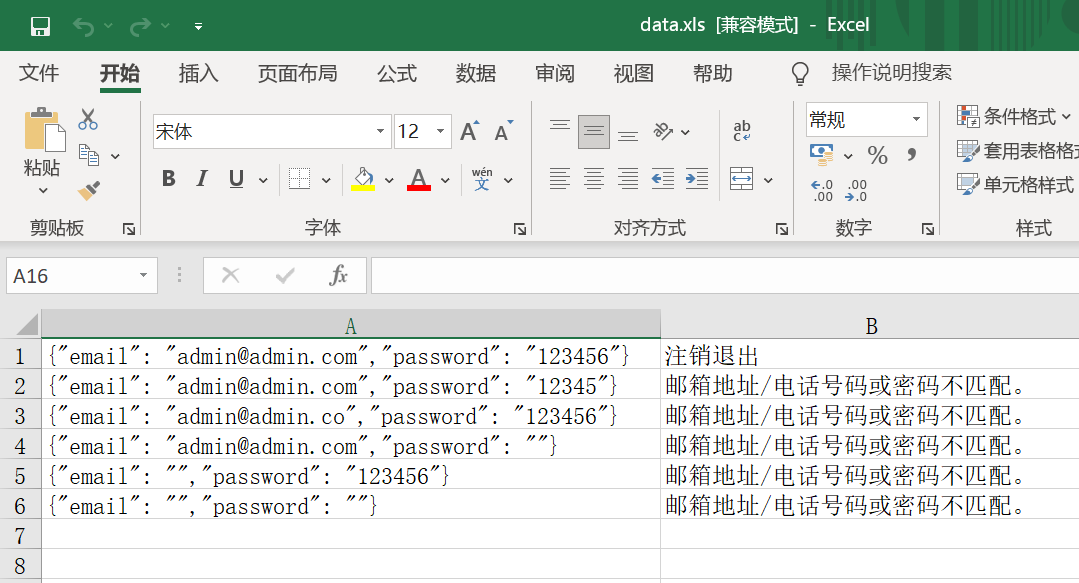Click the wén phonetic guide icon
This screenshot has height=583, width=1079.
[482, 179]
